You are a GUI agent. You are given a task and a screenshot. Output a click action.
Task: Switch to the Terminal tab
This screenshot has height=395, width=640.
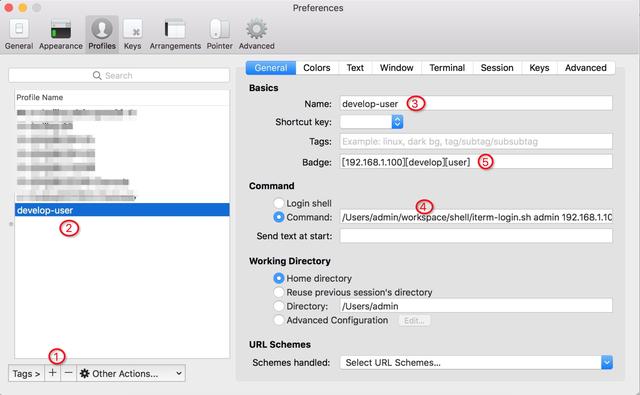click(447, 68)
